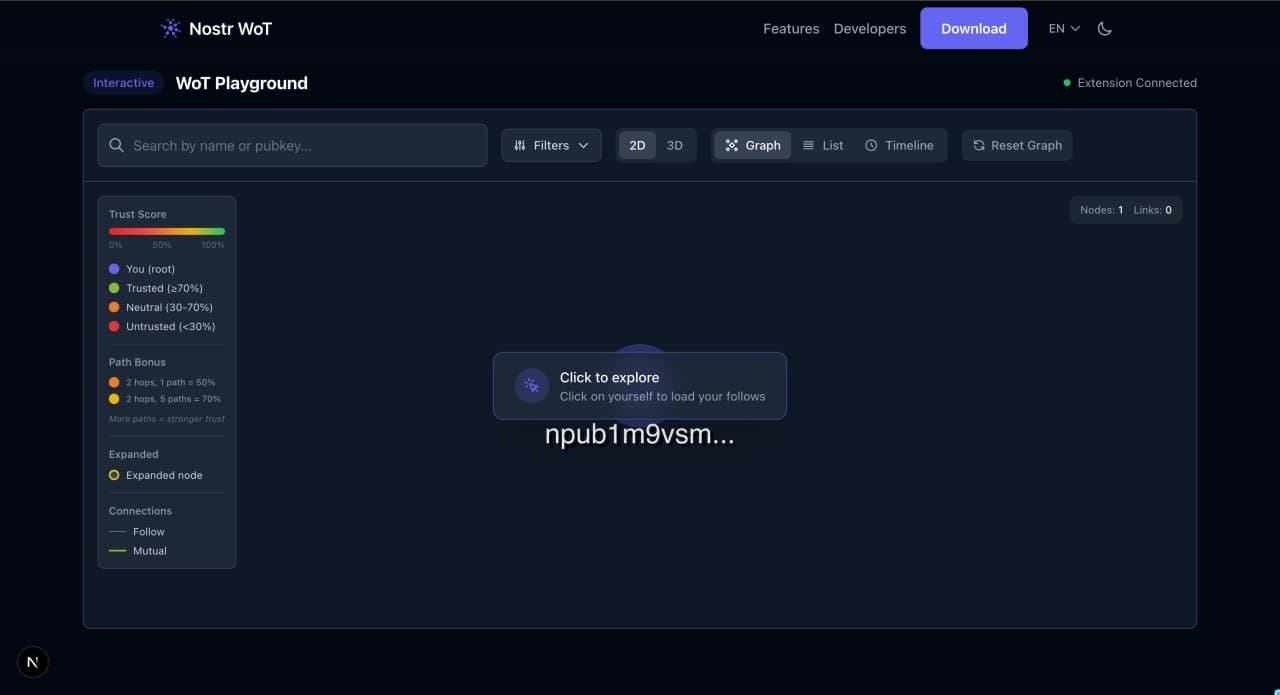Image resolution: width=1280 pixels, height=695 pixels.
Task: Click the Trust Score gradient bar
Action: pyautogui.click(x=166, y=231)
